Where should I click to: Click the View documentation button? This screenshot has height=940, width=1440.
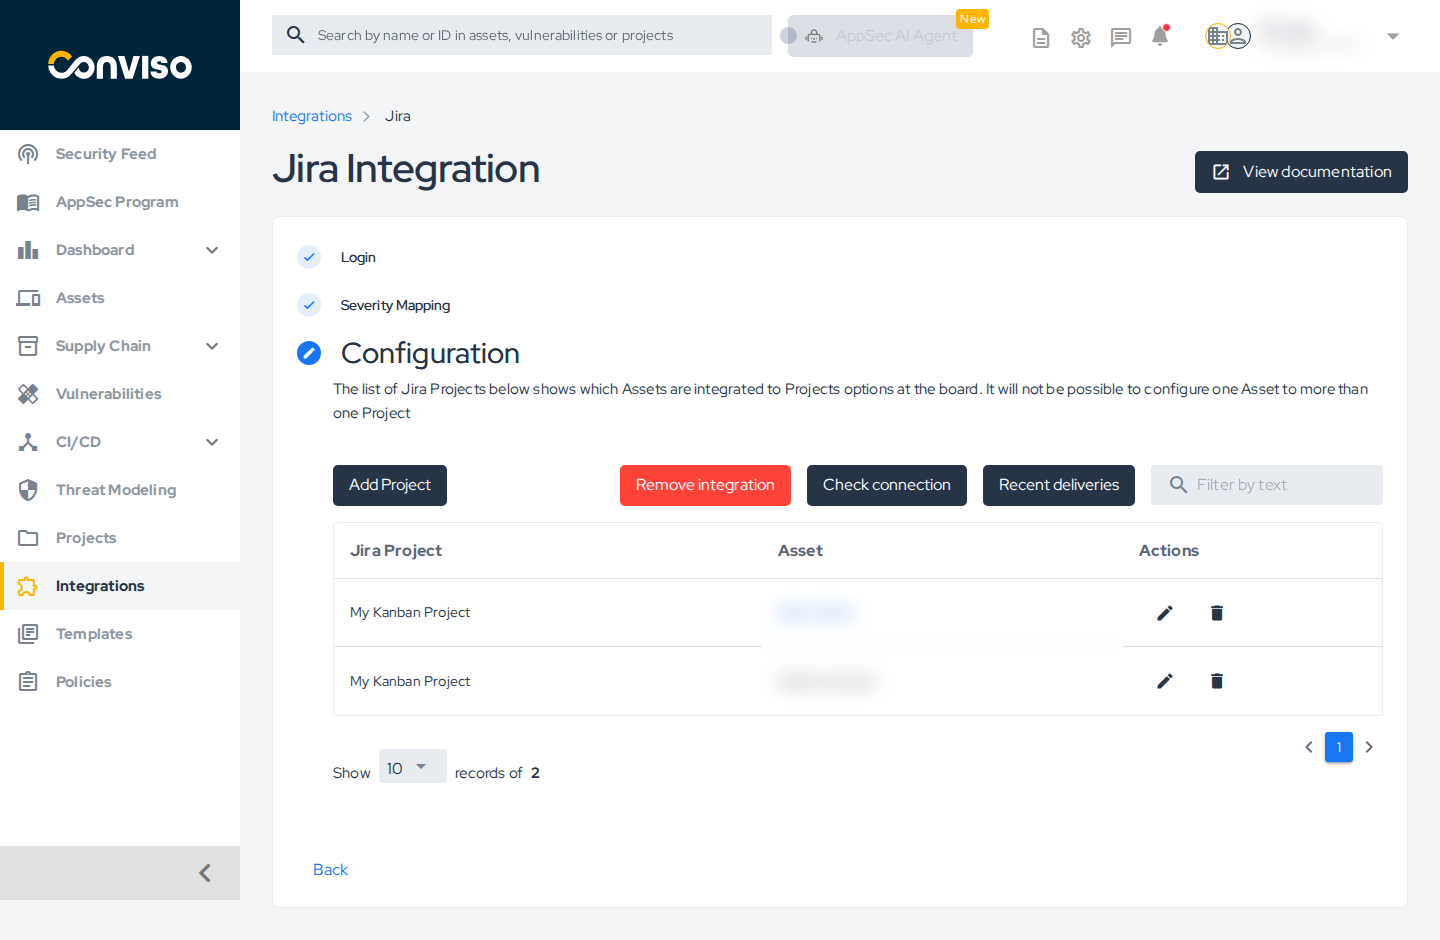point(1301,171)
